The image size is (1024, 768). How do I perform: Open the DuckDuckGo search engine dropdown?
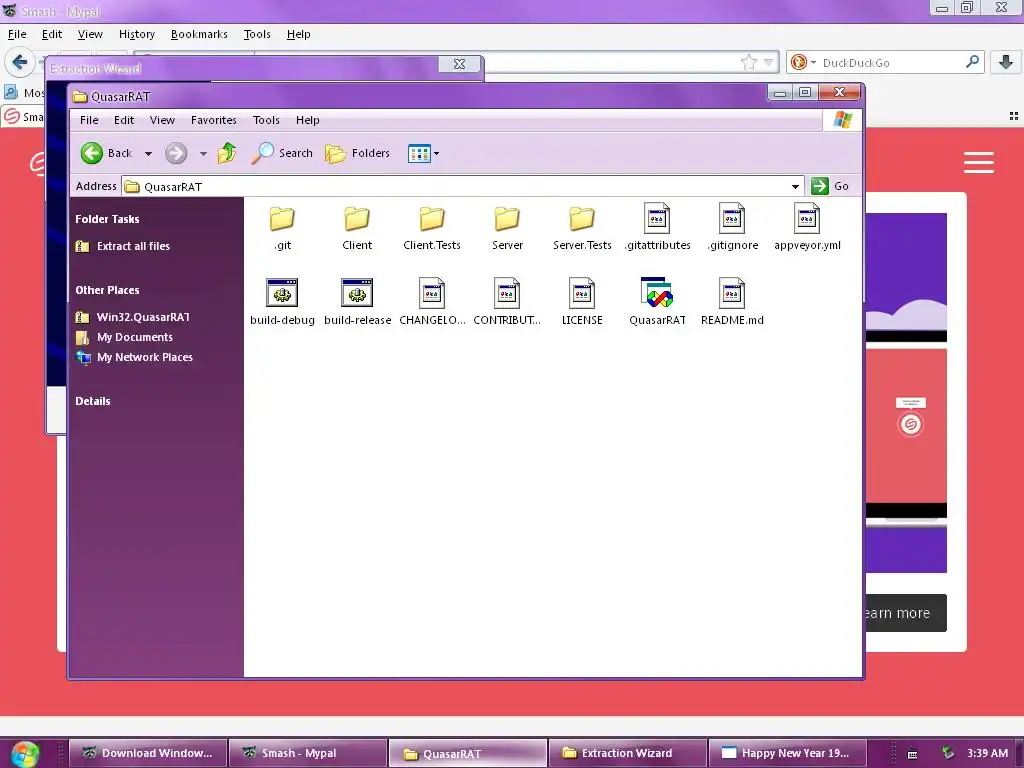(803, 62)
